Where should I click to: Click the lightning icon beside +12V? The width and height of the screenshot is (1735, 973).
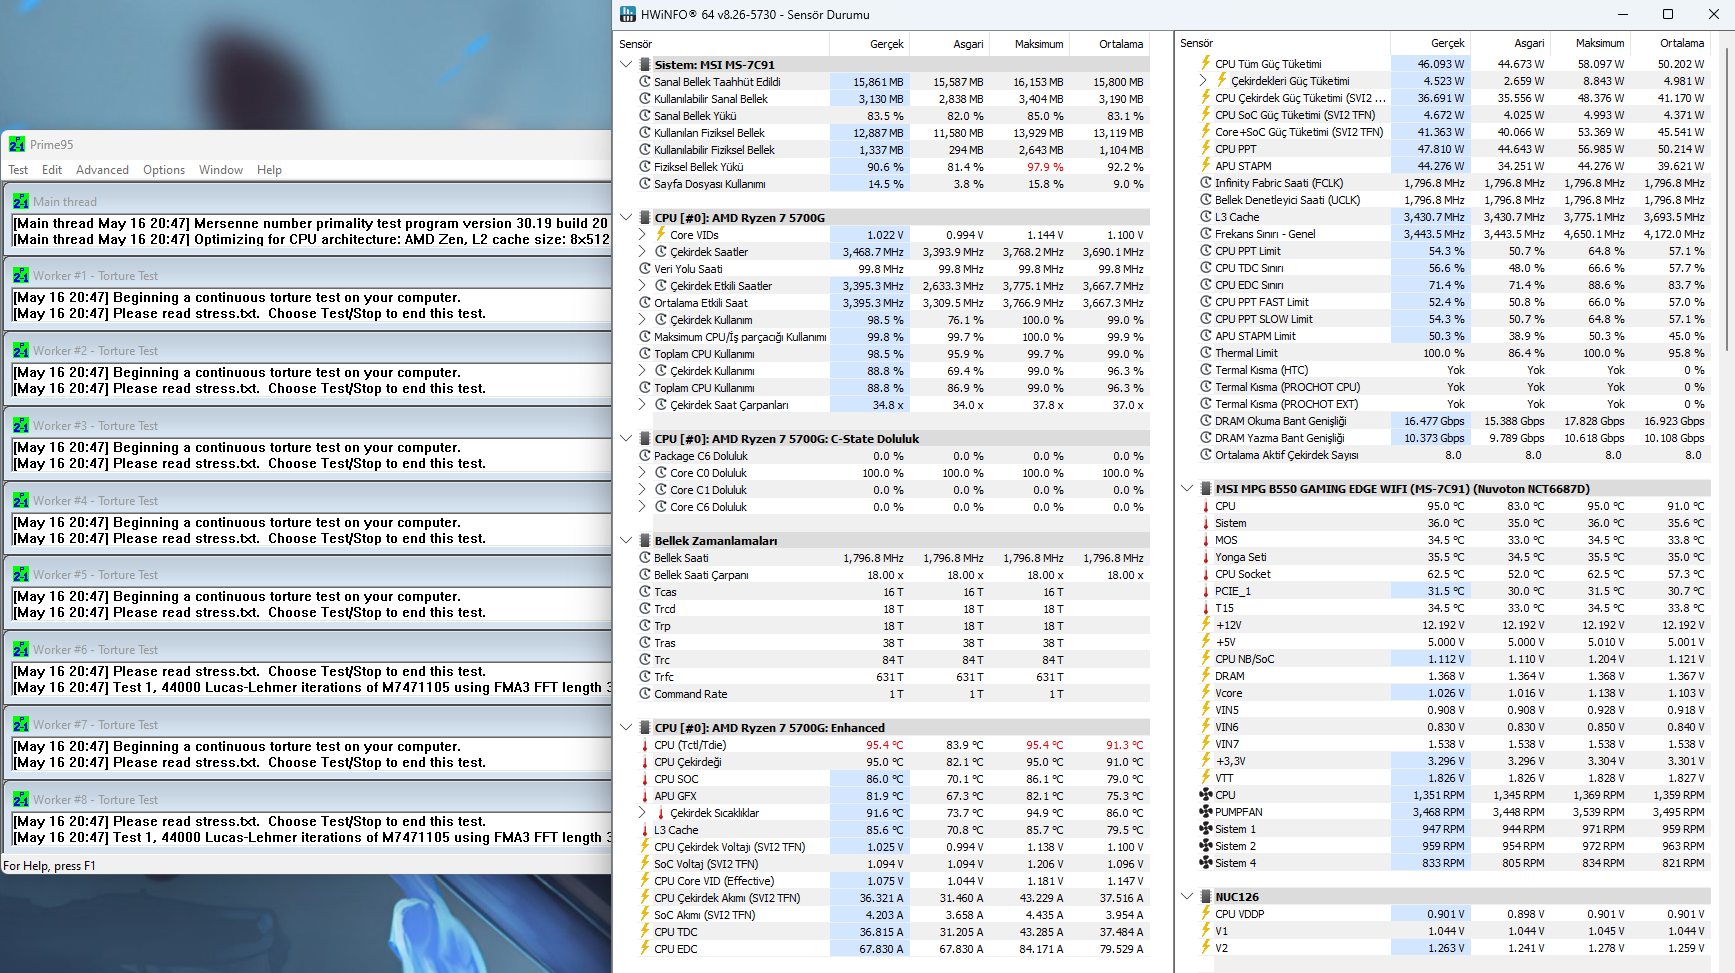pyautogui.click(x=1206, y=625)
